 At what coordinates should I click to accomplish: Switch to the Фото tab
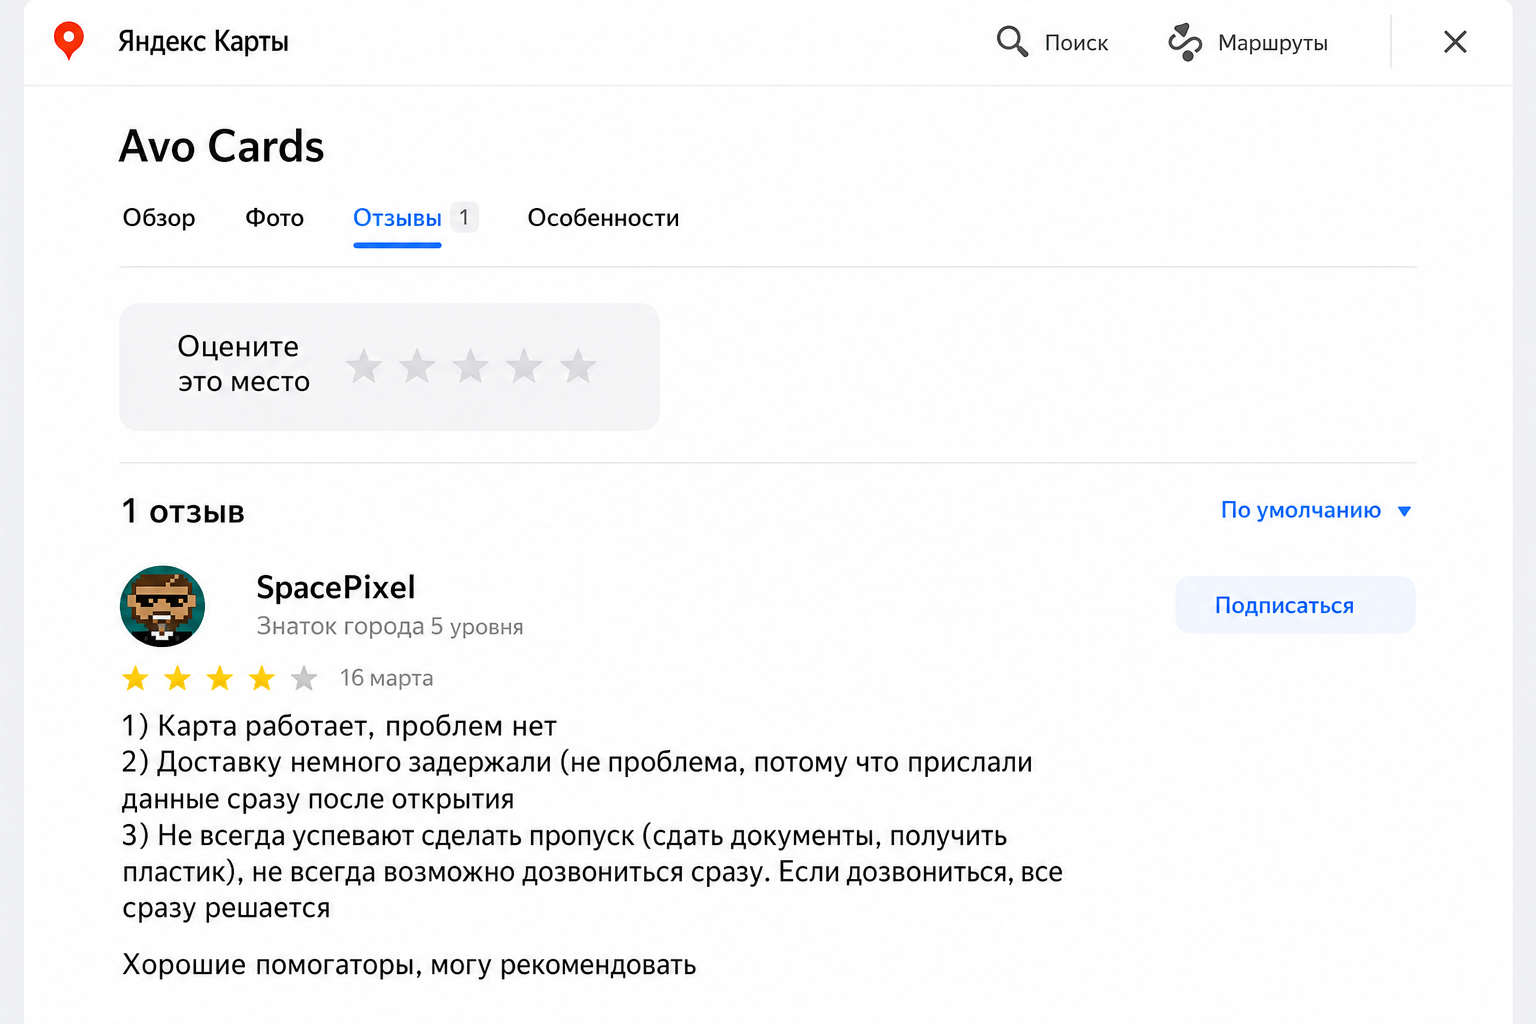(275, 218)
